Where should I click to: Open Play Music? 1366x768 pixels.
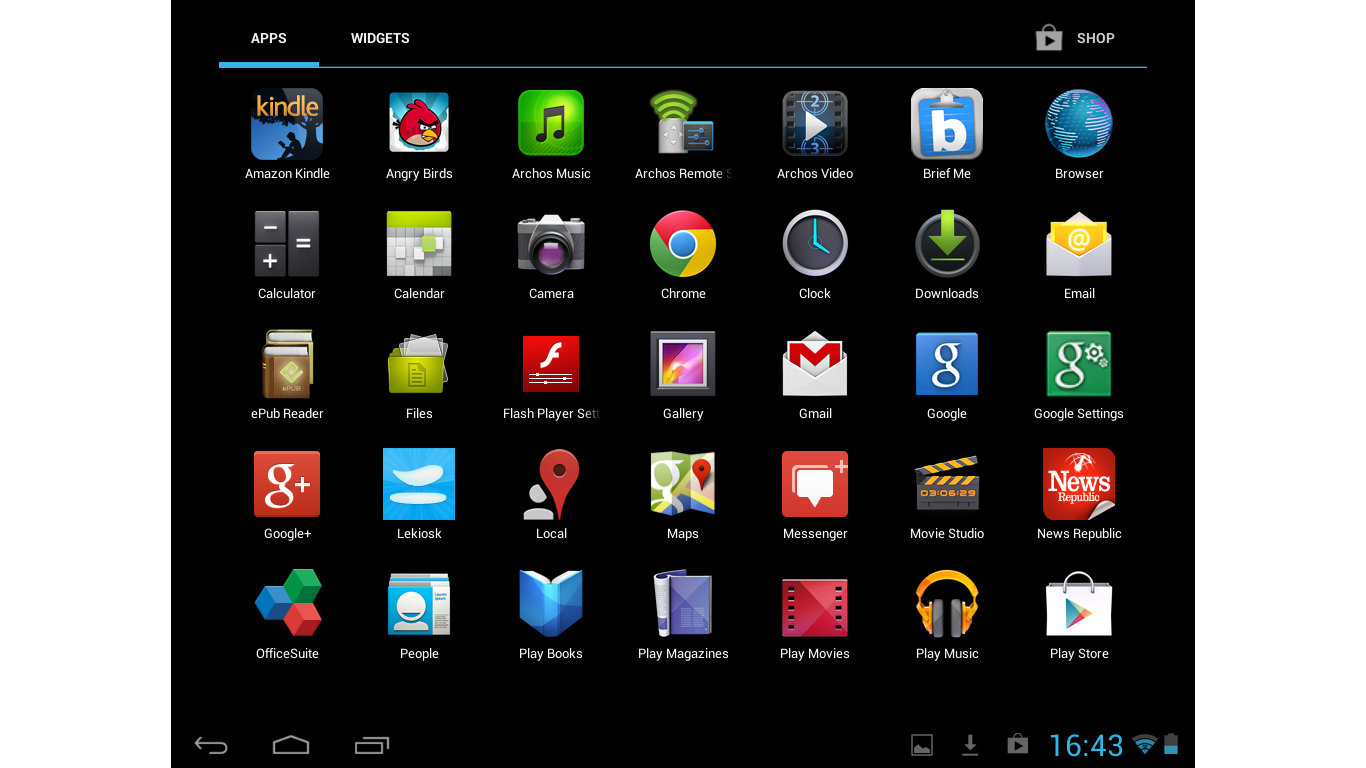click(947, 604)
